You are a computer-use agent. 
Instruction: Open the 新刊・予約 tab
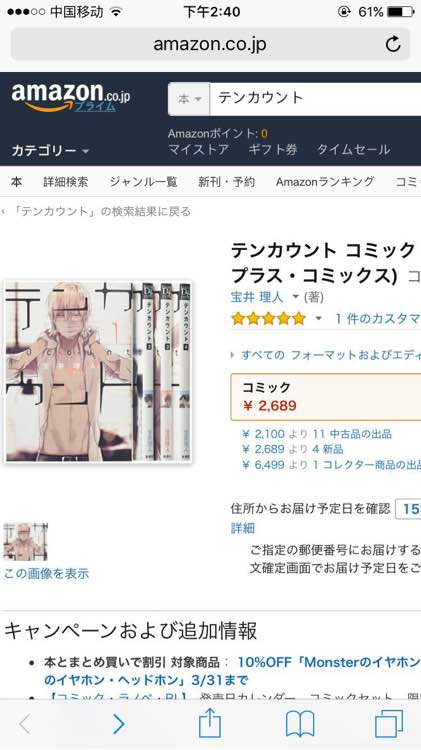(x=226, y=182)
